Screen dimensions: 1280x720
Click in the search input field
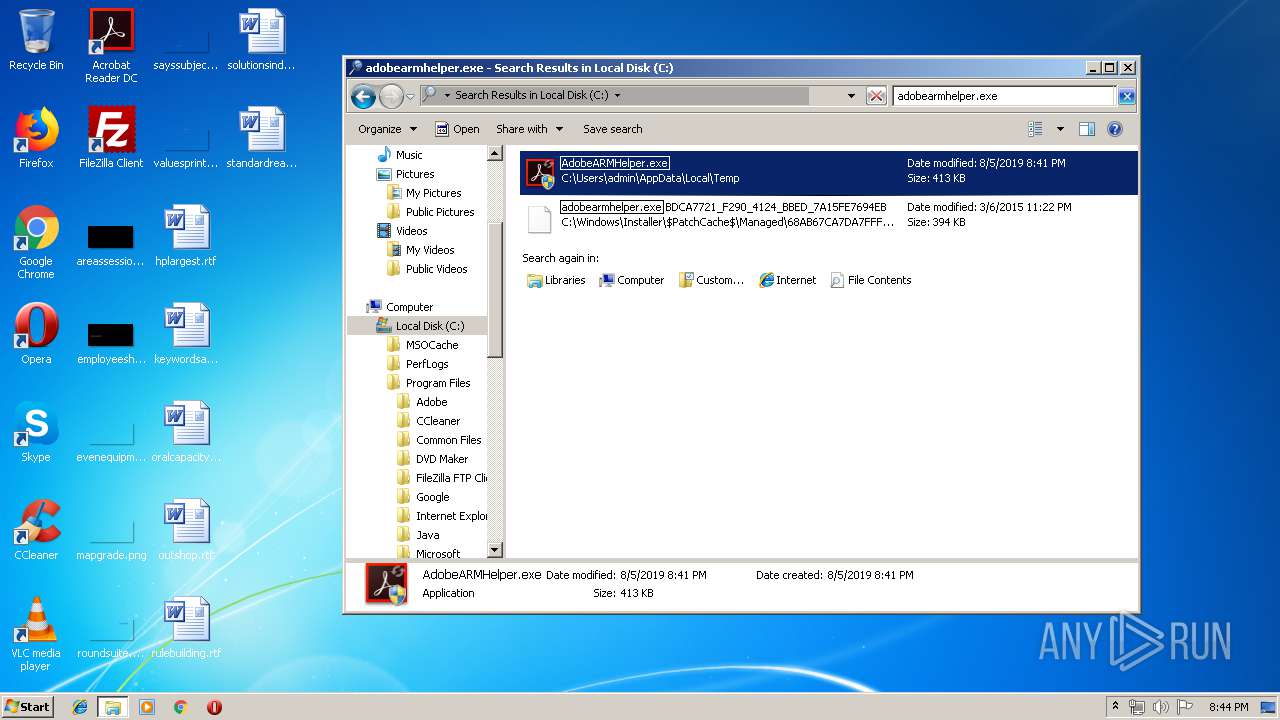[x=1003, y=96]
